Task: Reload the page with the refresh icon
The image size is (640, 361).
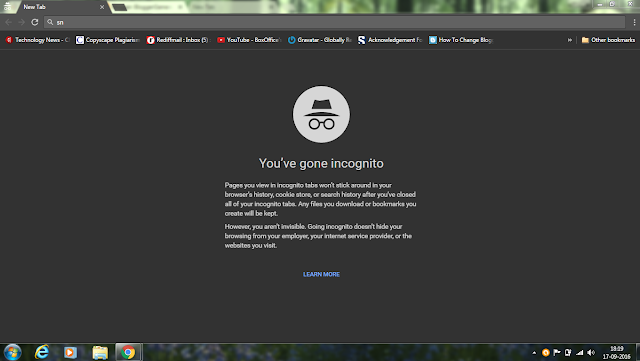Action: [x=35, y=22]
